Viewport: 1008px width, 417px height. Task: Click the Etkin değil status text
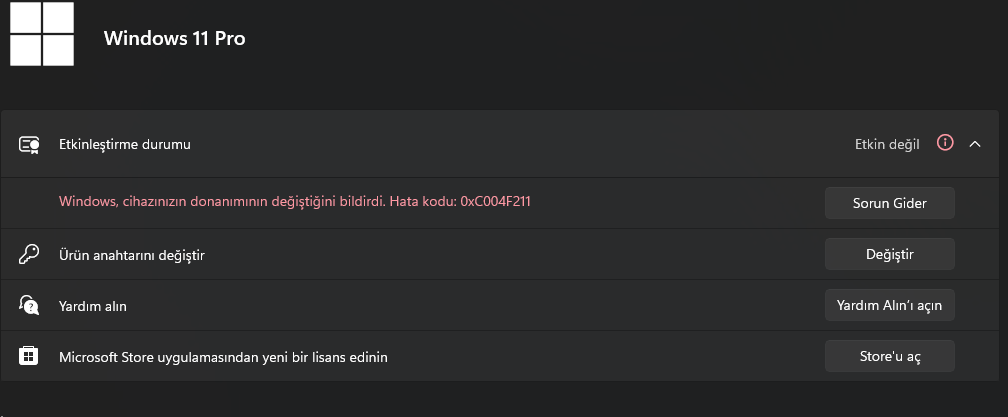pos(887,145)
